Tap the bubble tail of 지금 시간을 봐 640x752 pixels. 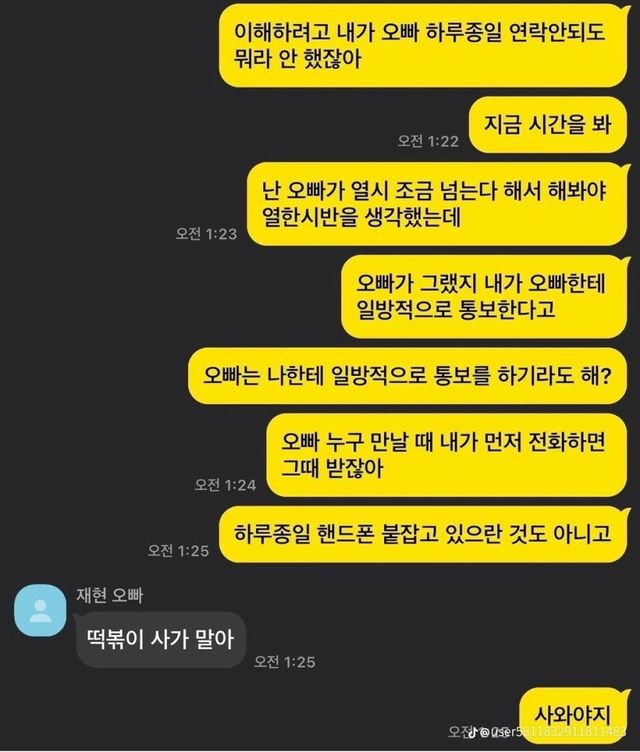[x=628, y=102]
